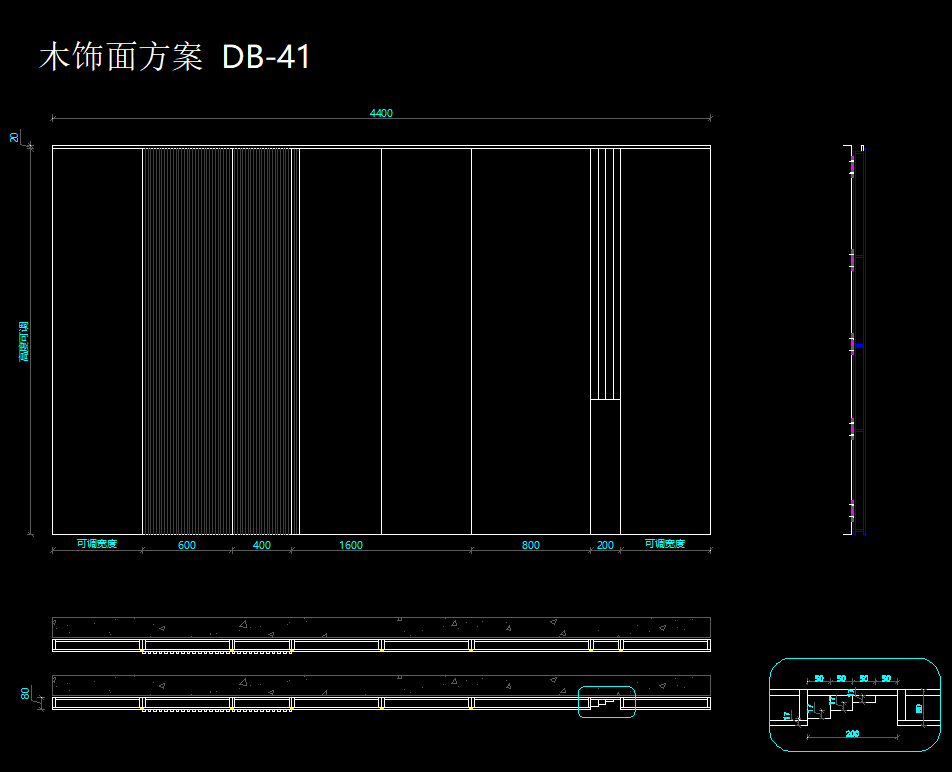952x772 pixels.
Task: Select the concrete hatch of upper plan section
Action: (x=380, y=626)
